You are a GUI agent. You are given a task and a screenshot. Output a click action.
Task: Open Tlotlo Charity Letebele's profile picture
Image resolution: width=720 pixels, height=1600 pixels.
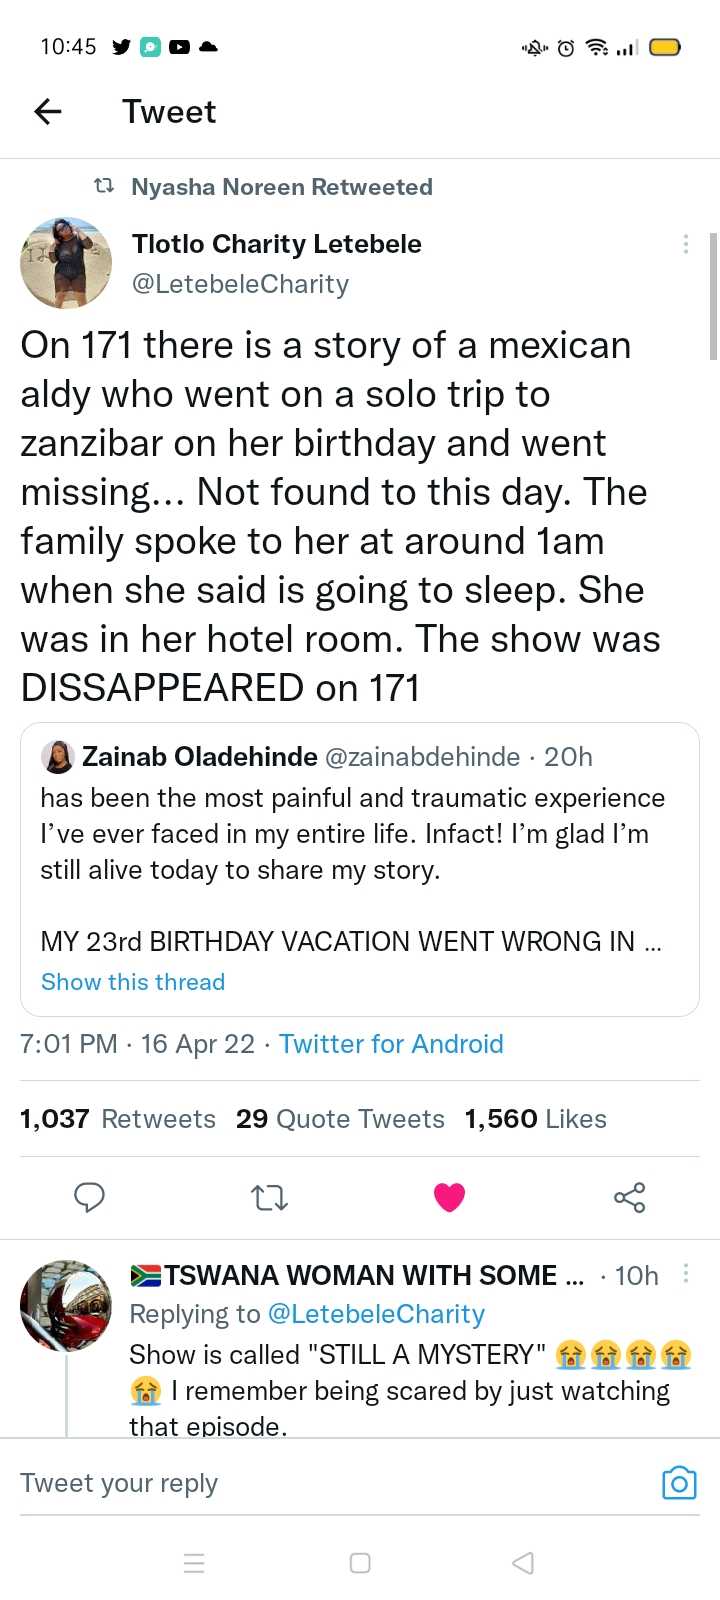pyautogui.click(x=66, y=264)
